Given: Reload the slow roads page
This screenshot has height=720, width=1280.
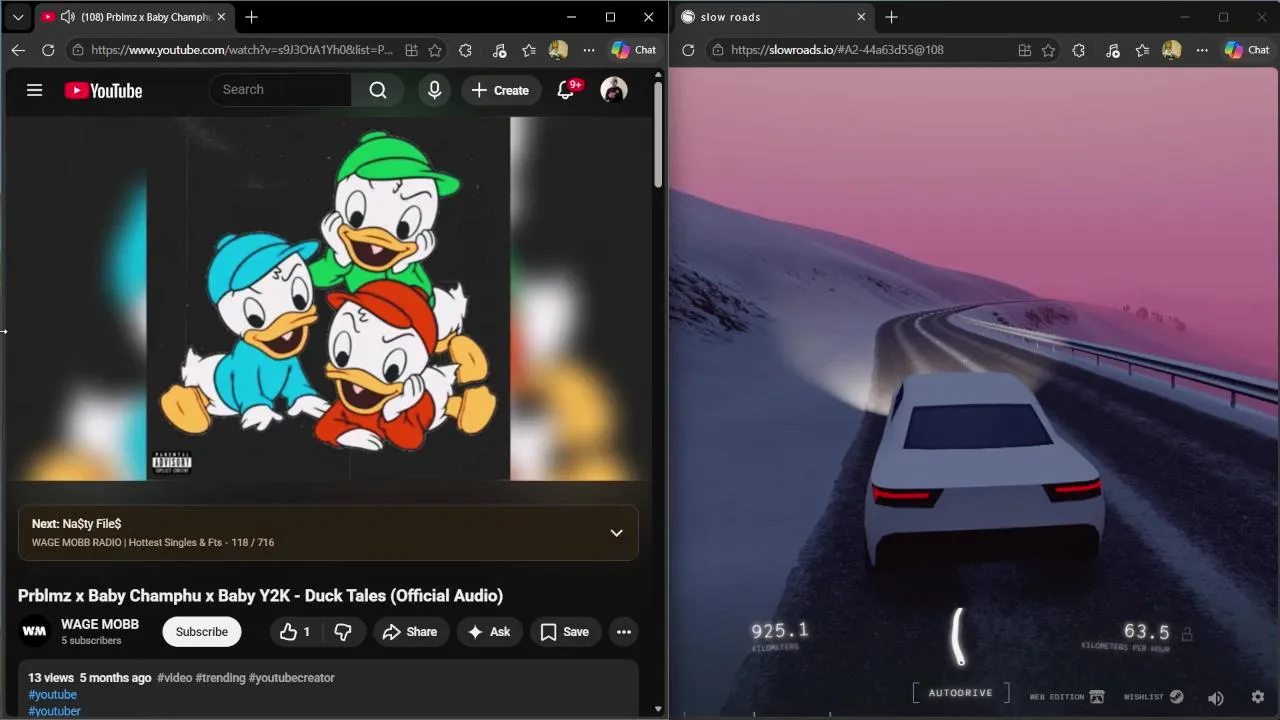Looking at the screenshot, I should pos(688,50).
